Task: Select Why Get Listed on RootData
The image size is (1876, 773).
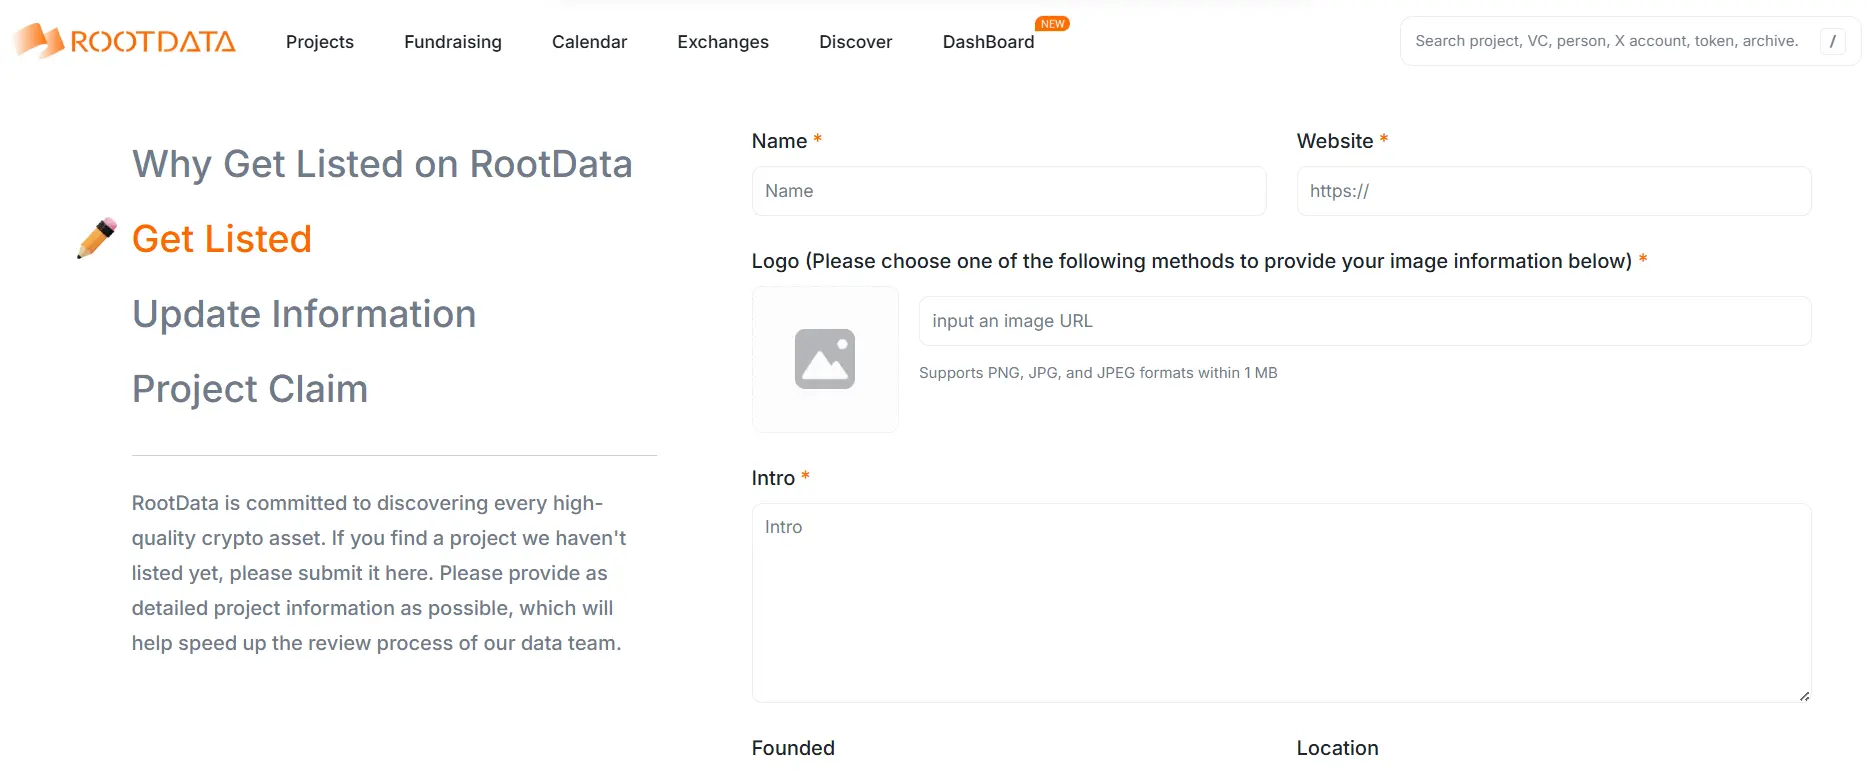Action: coord(382,164)
